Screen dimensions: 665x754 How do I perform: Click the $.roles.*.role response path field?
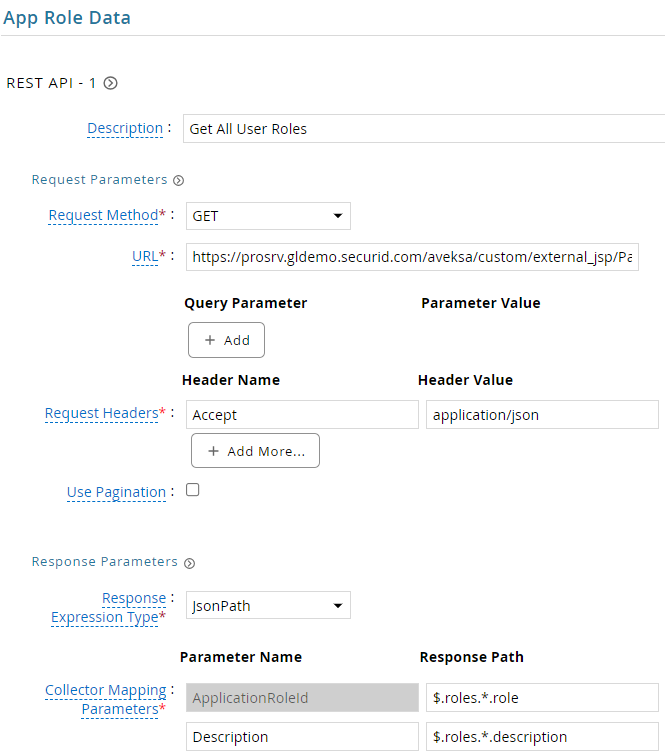pos(542,697)
